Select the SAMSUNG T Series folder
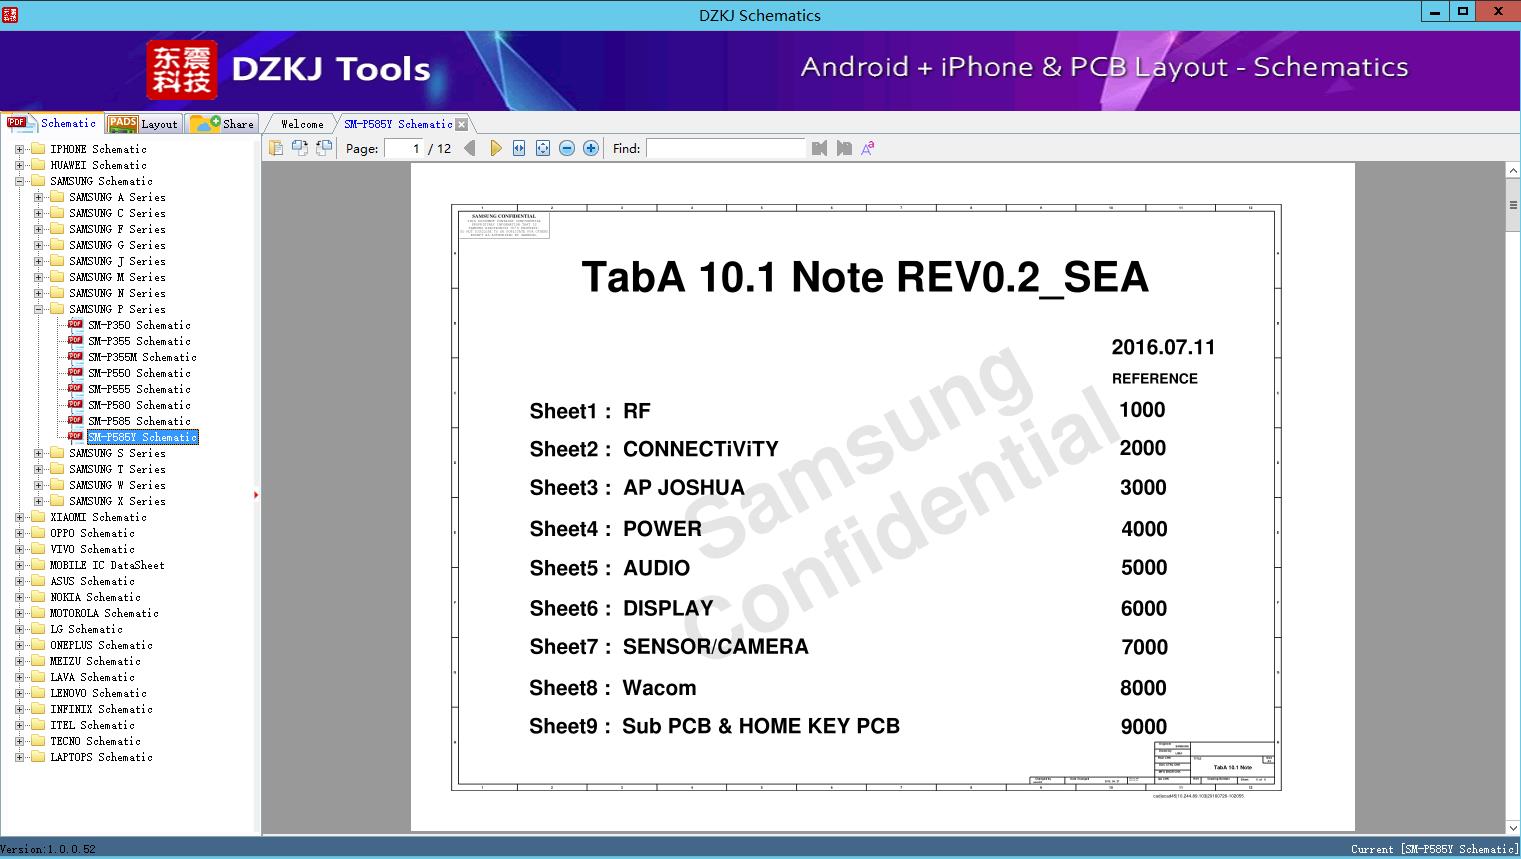1521x859 pixels. point(117,469)
